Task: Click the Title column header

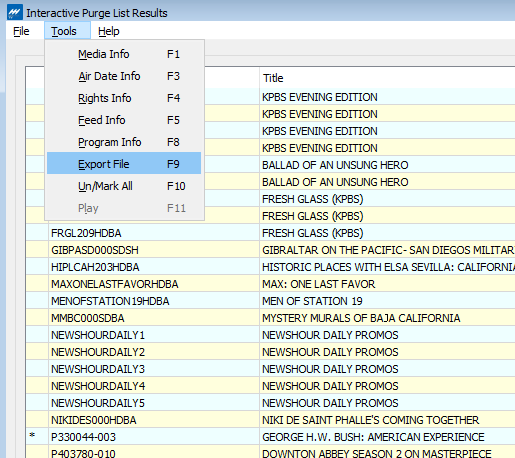Action: (x=387, y=78)
